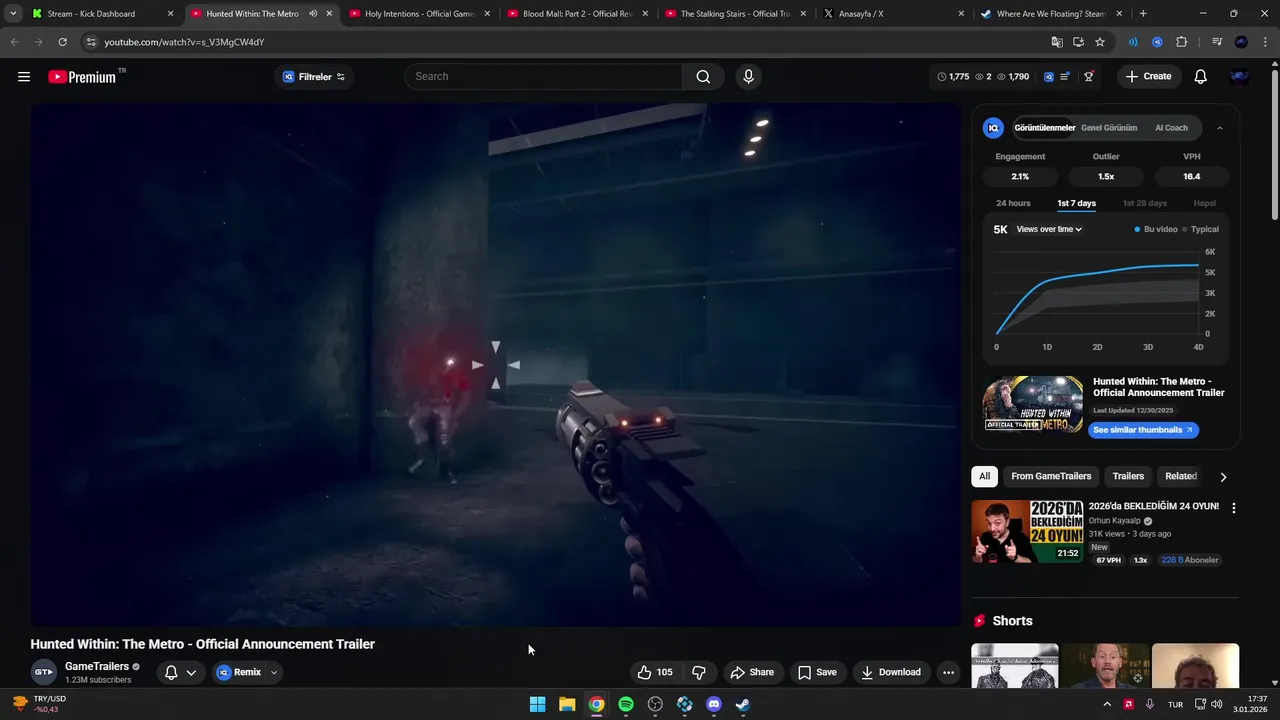Search with the magnifier icon button
Image resolution: width=1280 pixels, height=720 pixels.
click(703, 77)
